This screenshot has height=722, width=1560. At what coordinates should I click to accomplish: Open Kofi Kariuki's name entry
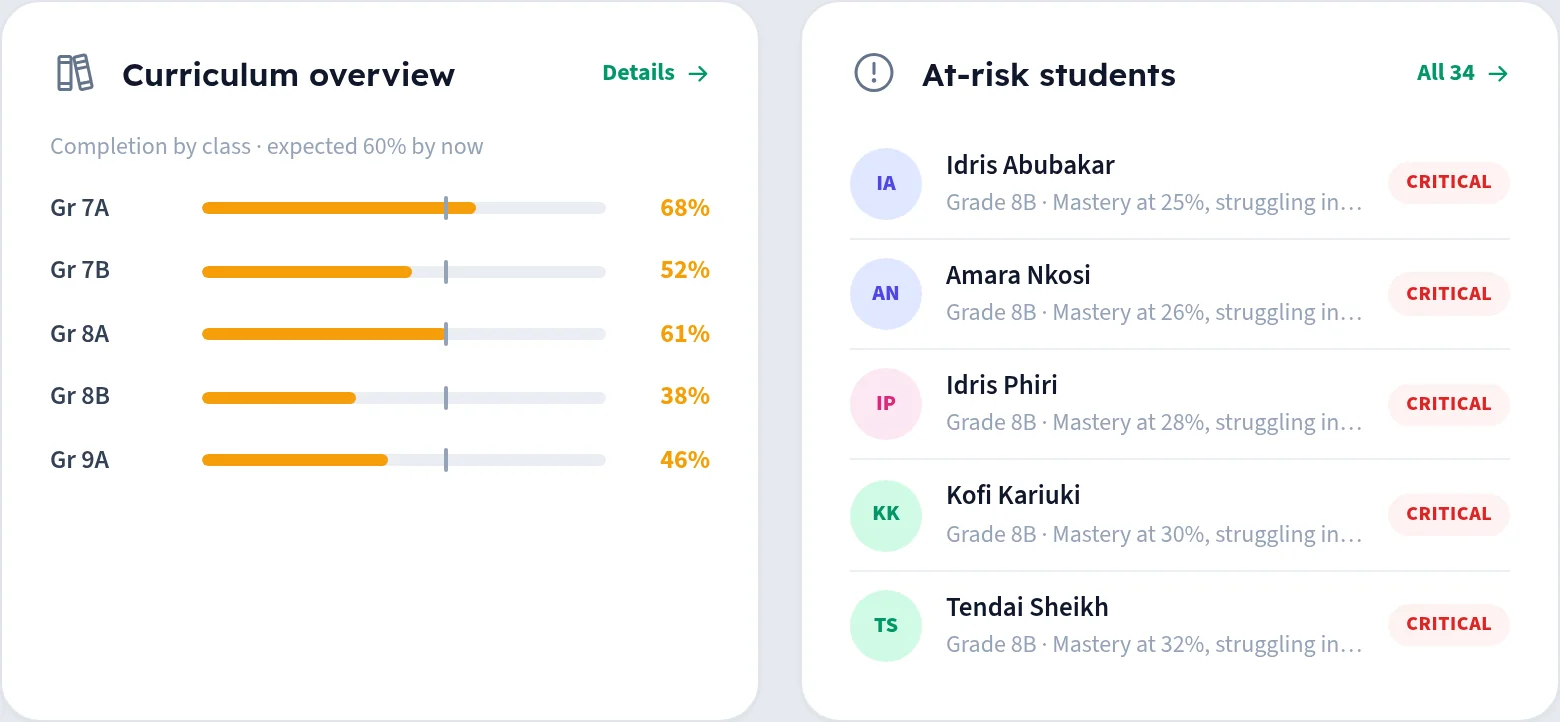pos(1013,496)
